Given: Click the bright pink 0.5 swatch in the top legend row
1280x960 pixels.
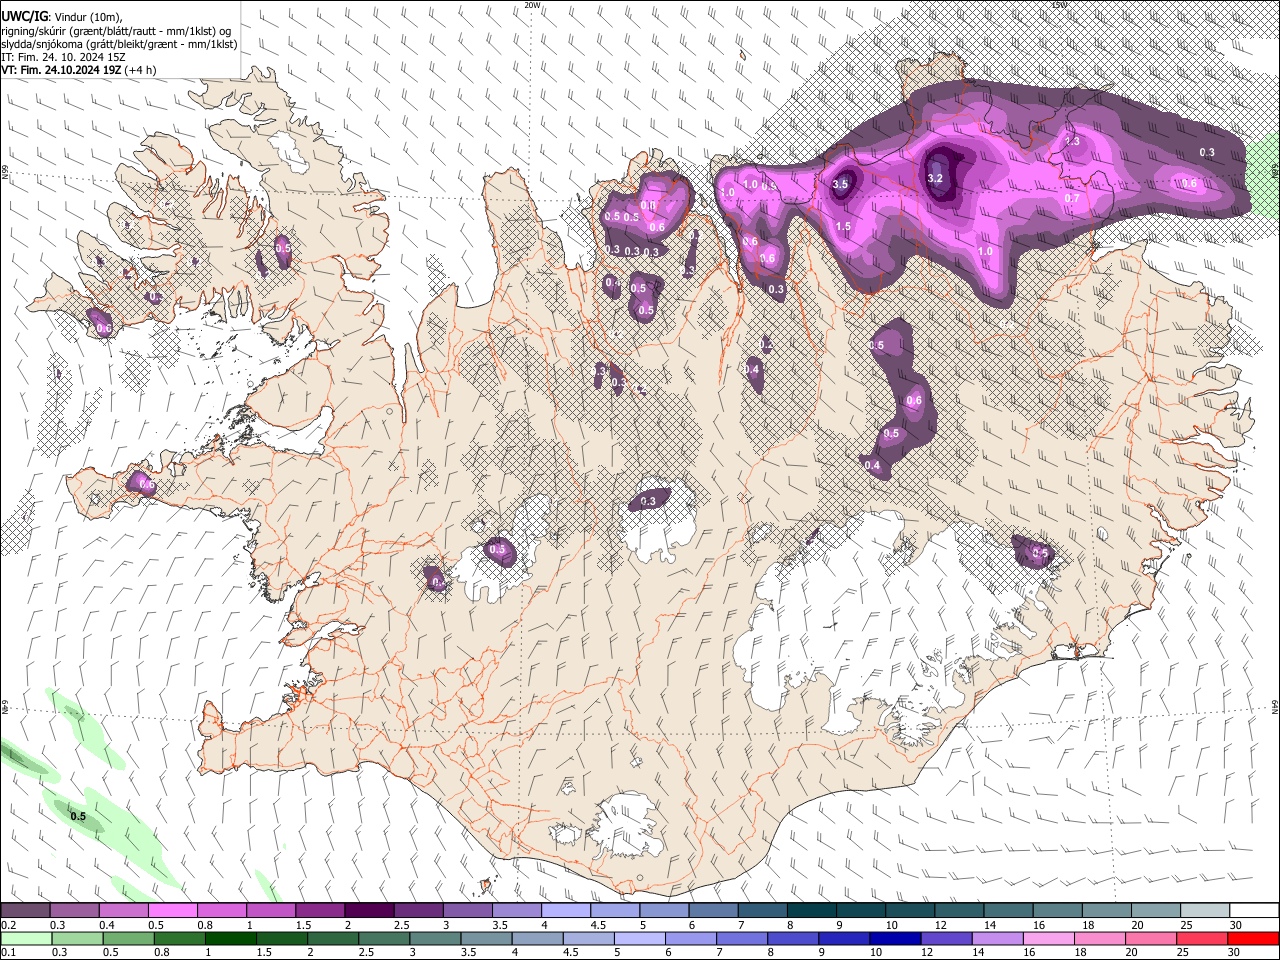Looking at the screenshot, I should tap(173, 911).
